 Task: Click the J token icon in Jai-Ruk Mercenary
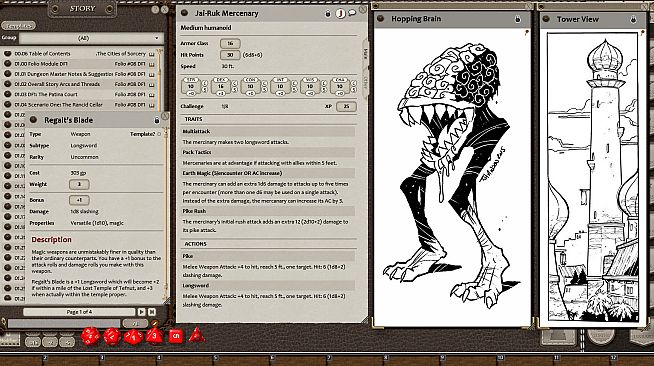341,13
